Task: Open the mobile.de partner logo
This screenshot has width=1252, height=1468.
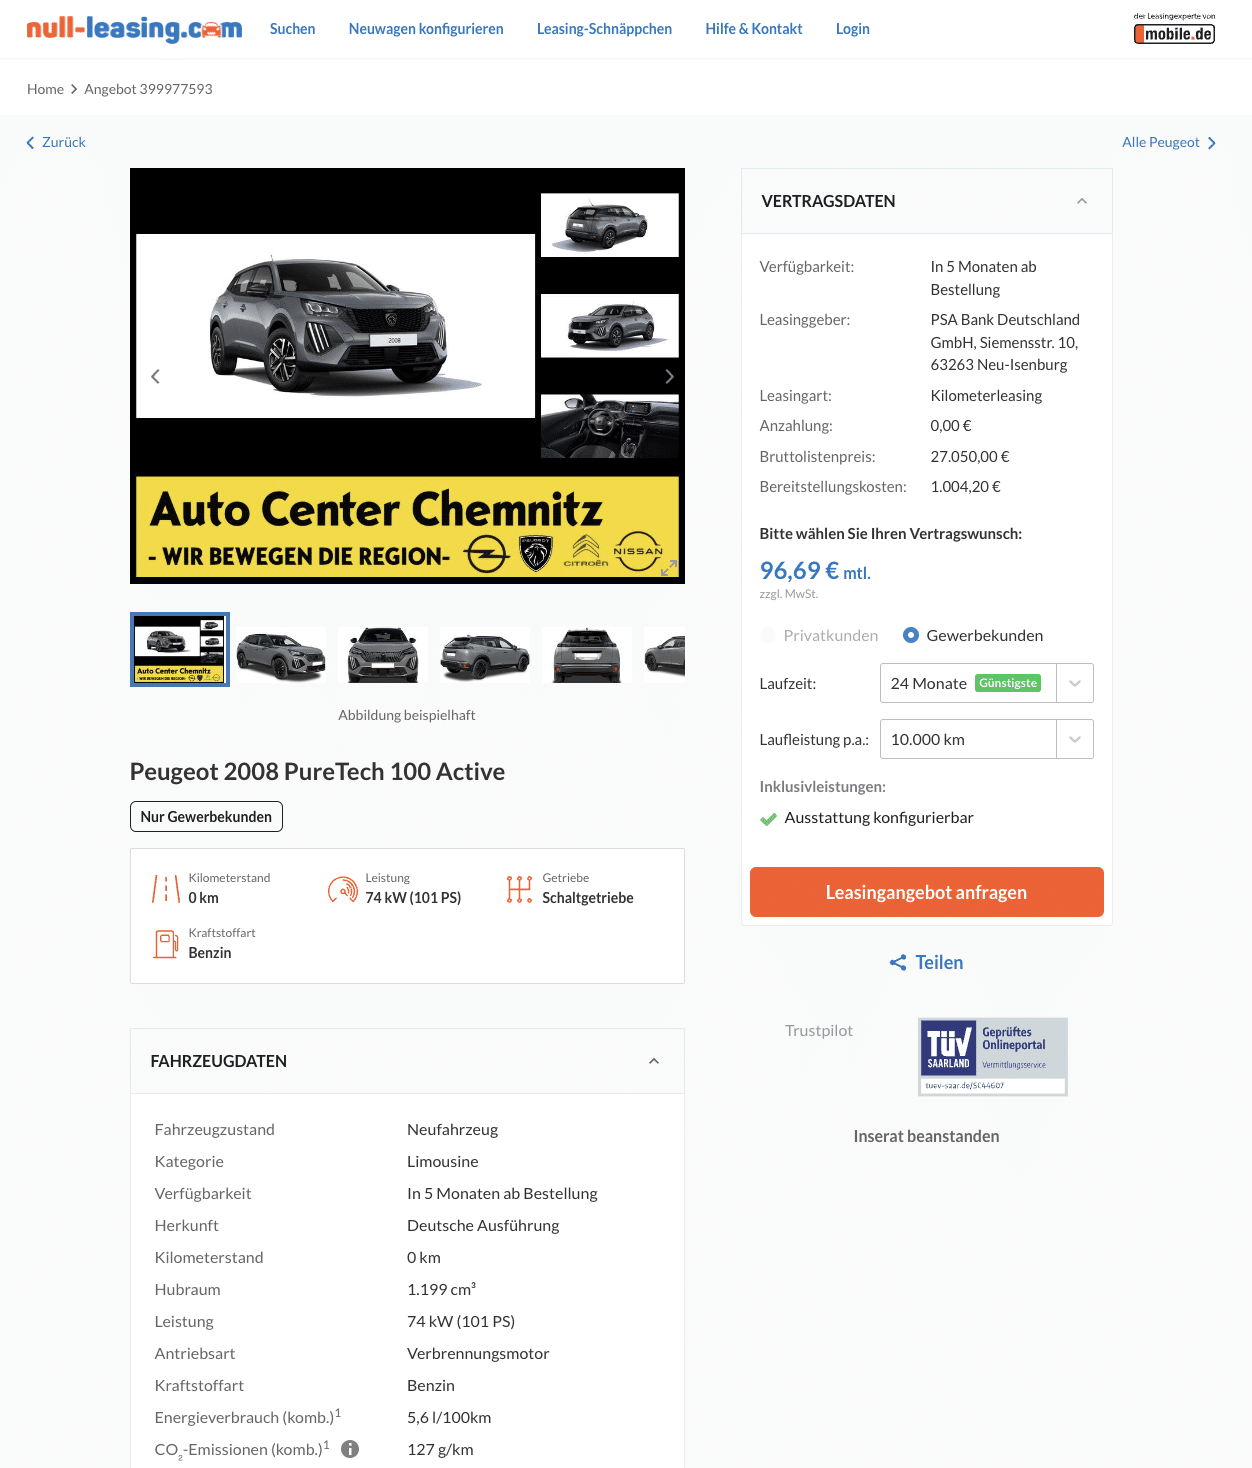Action: pos(1174,29)
